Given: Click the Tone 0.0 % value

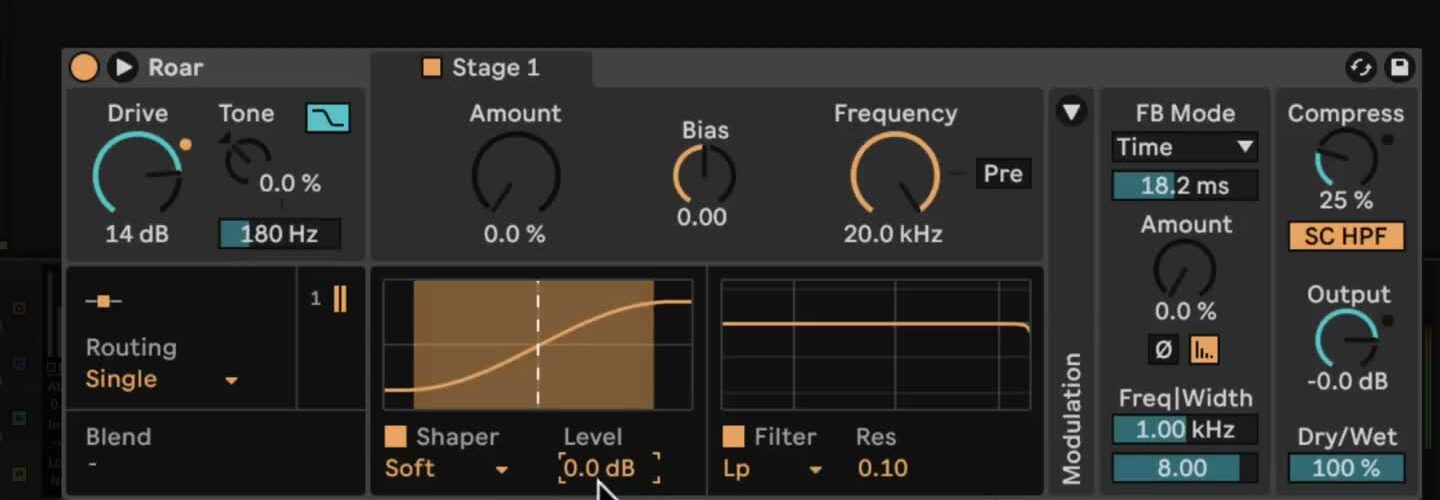Looking at the screenshot, I should tap(290, 184).
